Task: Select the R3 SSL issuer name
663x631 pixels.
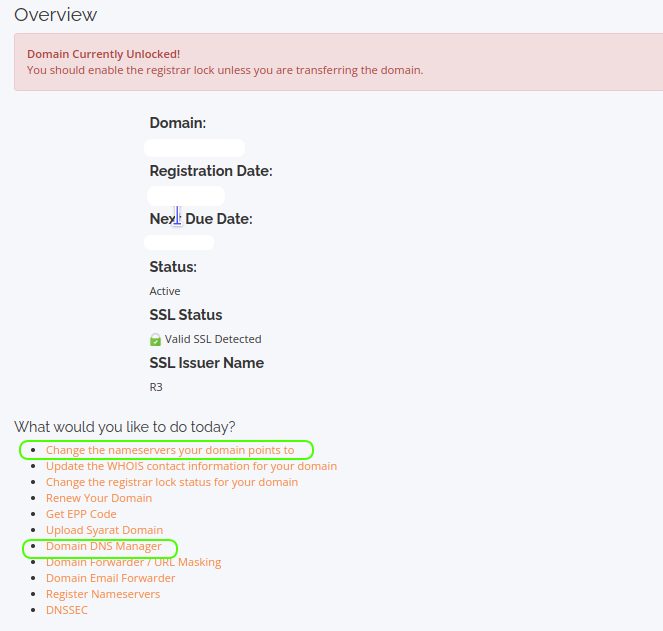Action: tap(156, 387)
